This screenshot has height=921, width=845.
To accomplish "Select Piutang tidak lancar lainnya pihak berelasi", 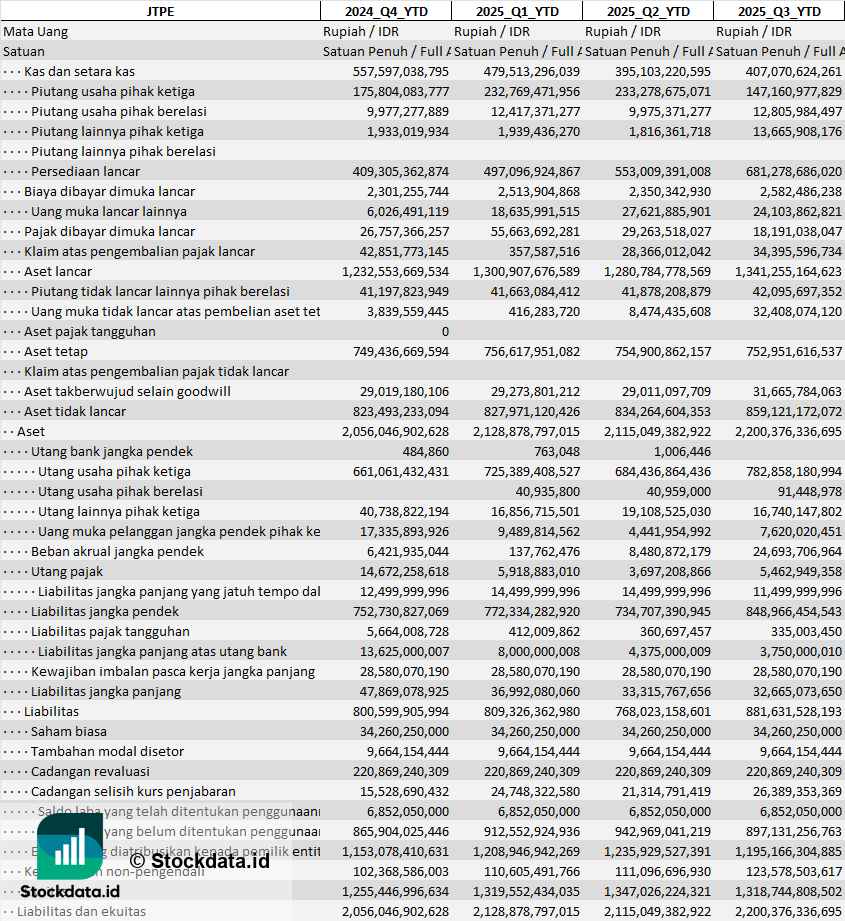I will point(160,291).
